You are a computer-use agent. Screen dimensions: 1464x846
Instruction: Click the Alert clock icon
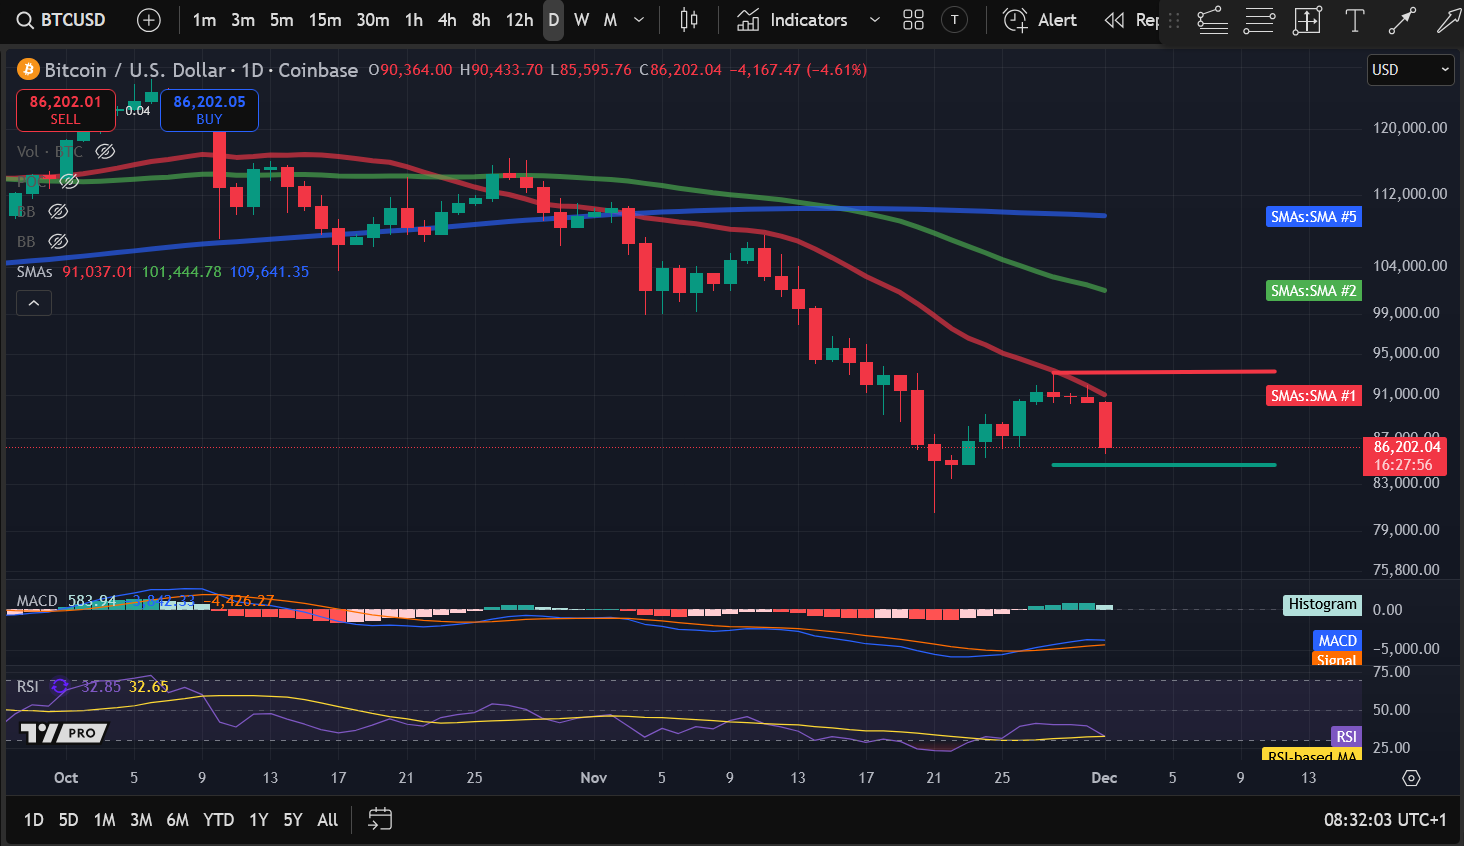point(1013,20)
